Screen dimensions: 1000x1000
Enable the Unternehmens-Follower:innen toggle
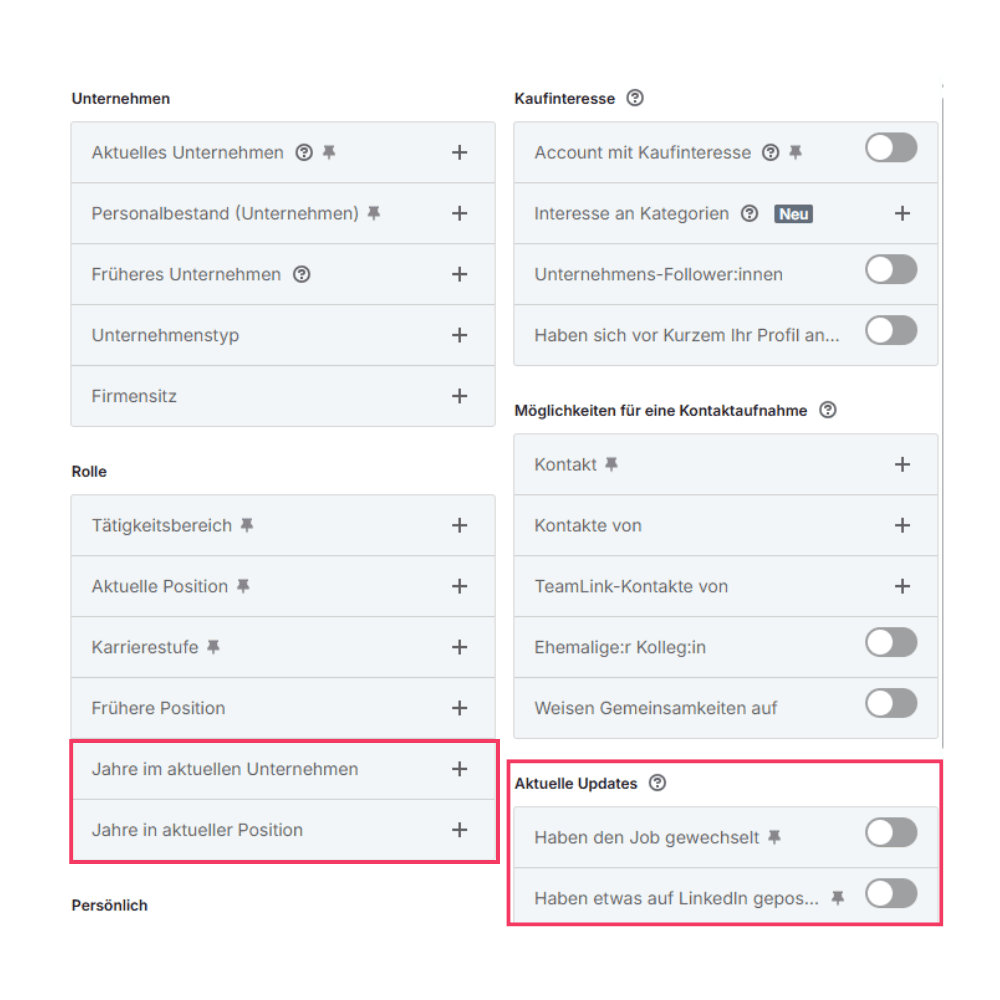click(890, 269)
